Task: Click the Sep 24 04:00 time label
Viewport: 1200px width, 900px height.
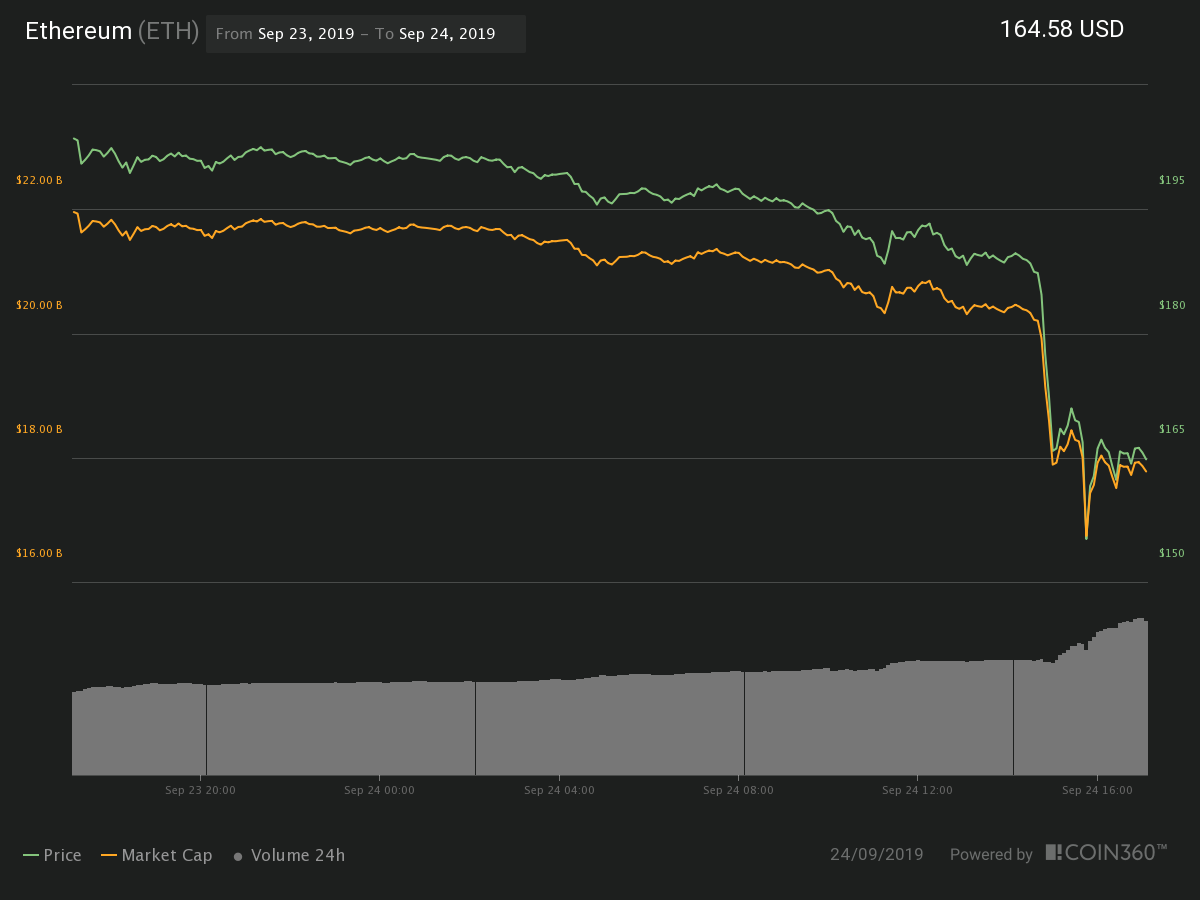Action: coord(559,790)
